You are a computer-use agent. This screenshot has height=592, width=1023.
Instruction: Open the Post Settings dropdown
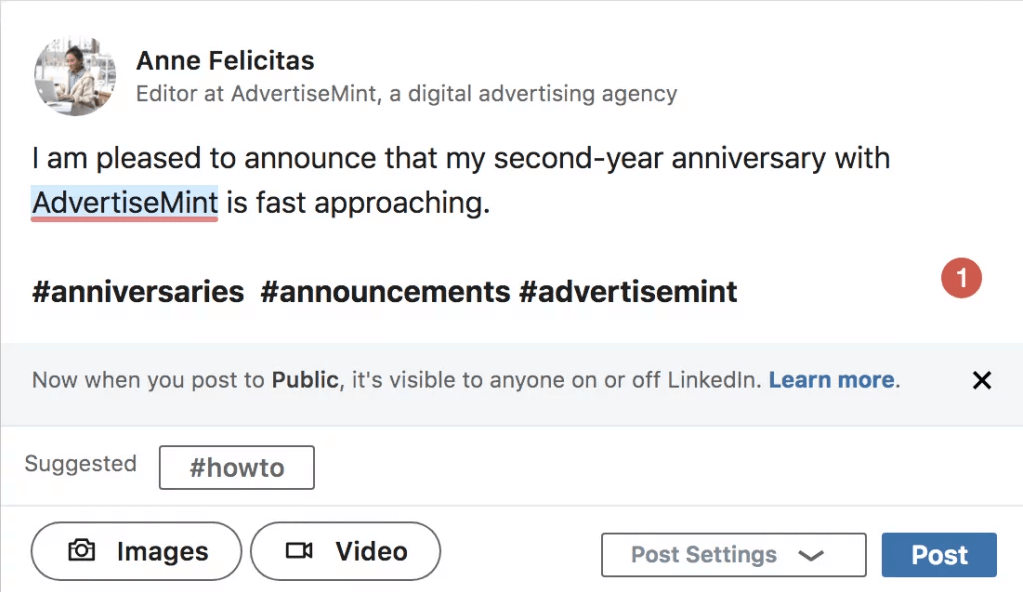pyautogui.click(x=732, y=554)
